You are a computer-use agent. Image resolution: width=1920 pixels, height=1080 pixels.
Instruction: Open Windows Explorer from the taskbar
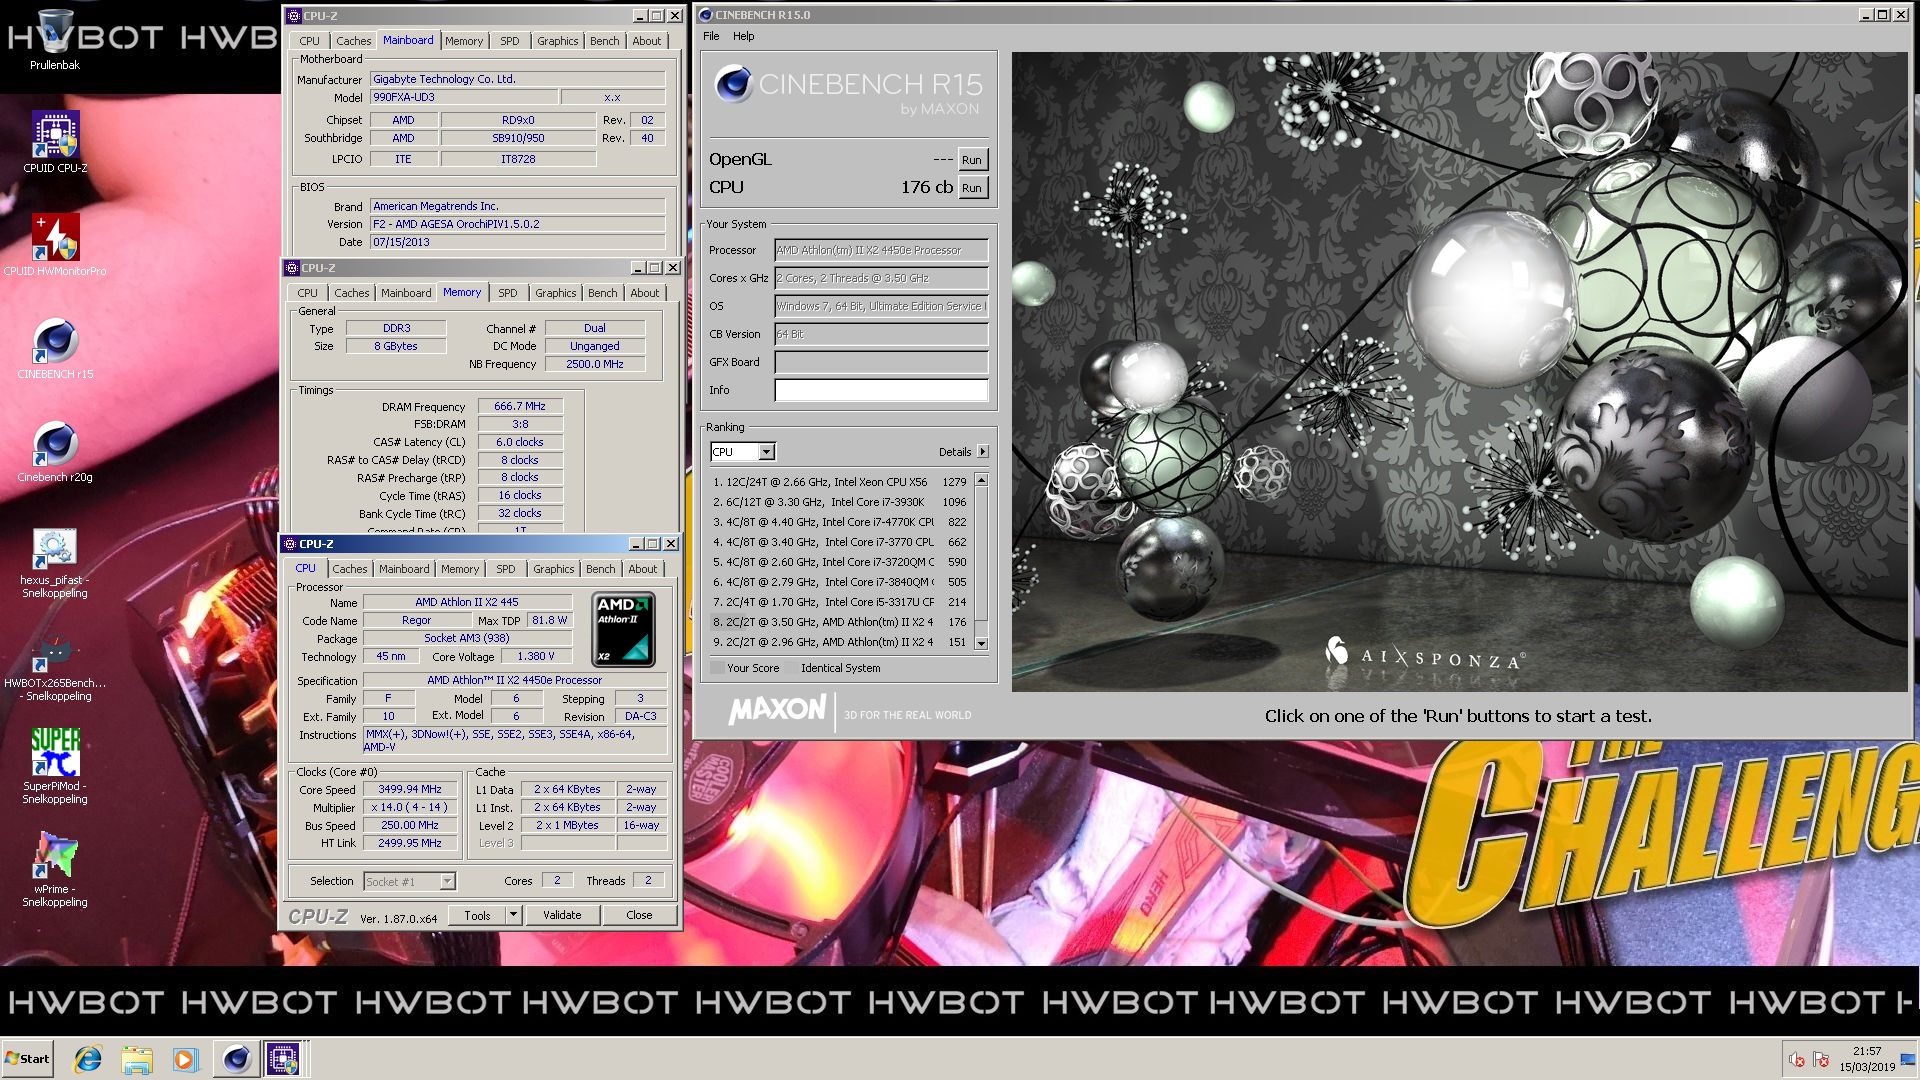pos(137,1059)
